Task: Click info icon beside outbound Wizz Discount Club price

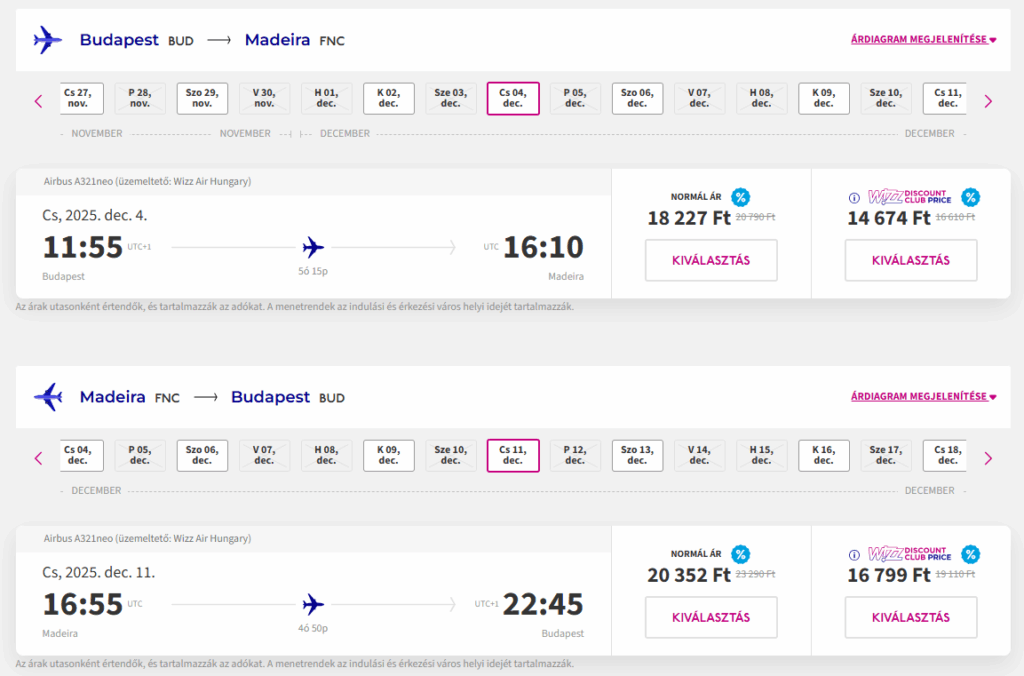Action: tap(854, 197)
